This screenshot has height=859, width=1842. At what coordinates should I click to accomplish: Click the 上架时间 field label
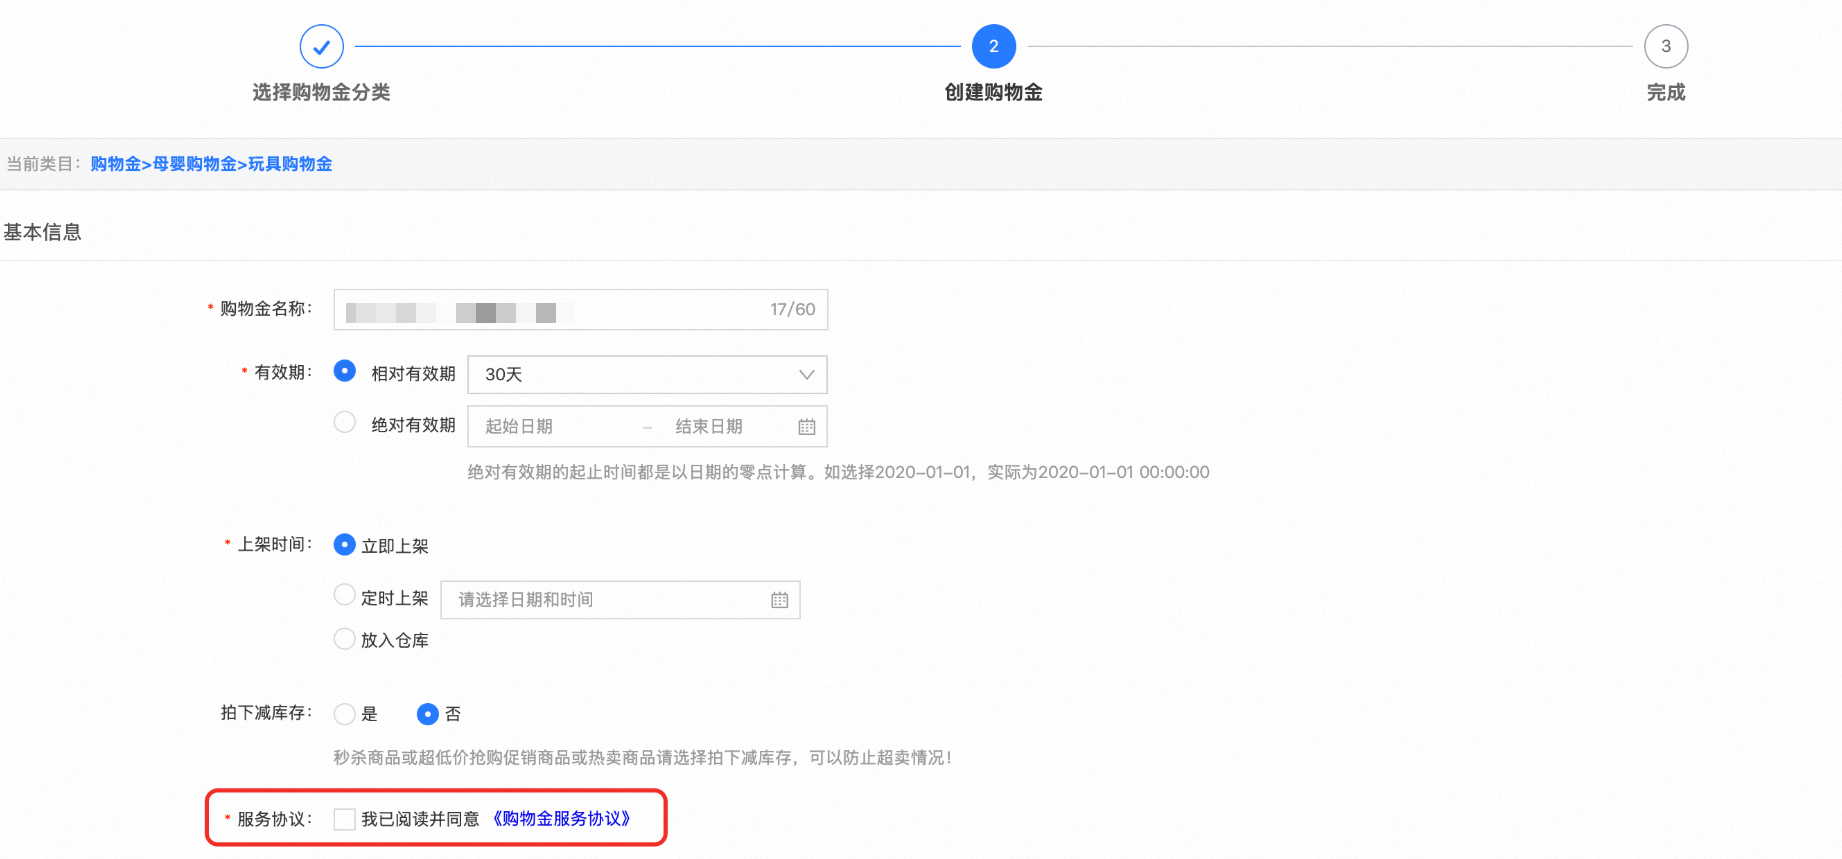[x=274, y=544]
